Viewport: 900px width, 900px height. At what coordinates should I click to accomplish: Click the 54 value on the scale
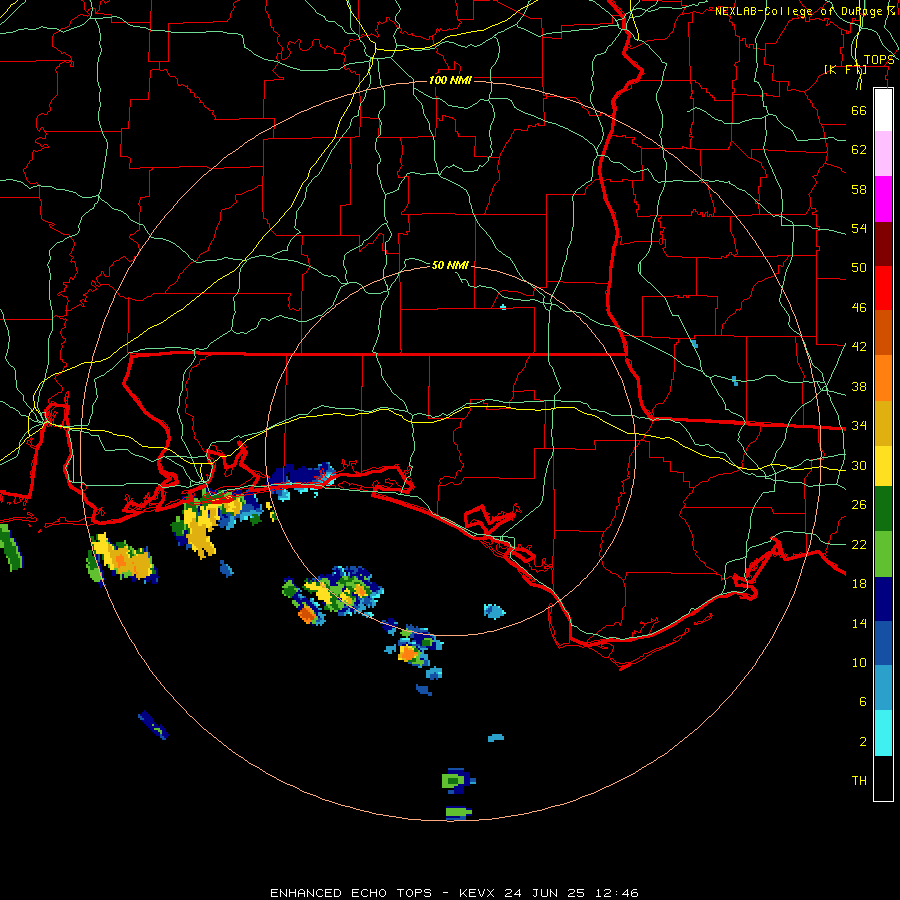[x=859, y=228]
